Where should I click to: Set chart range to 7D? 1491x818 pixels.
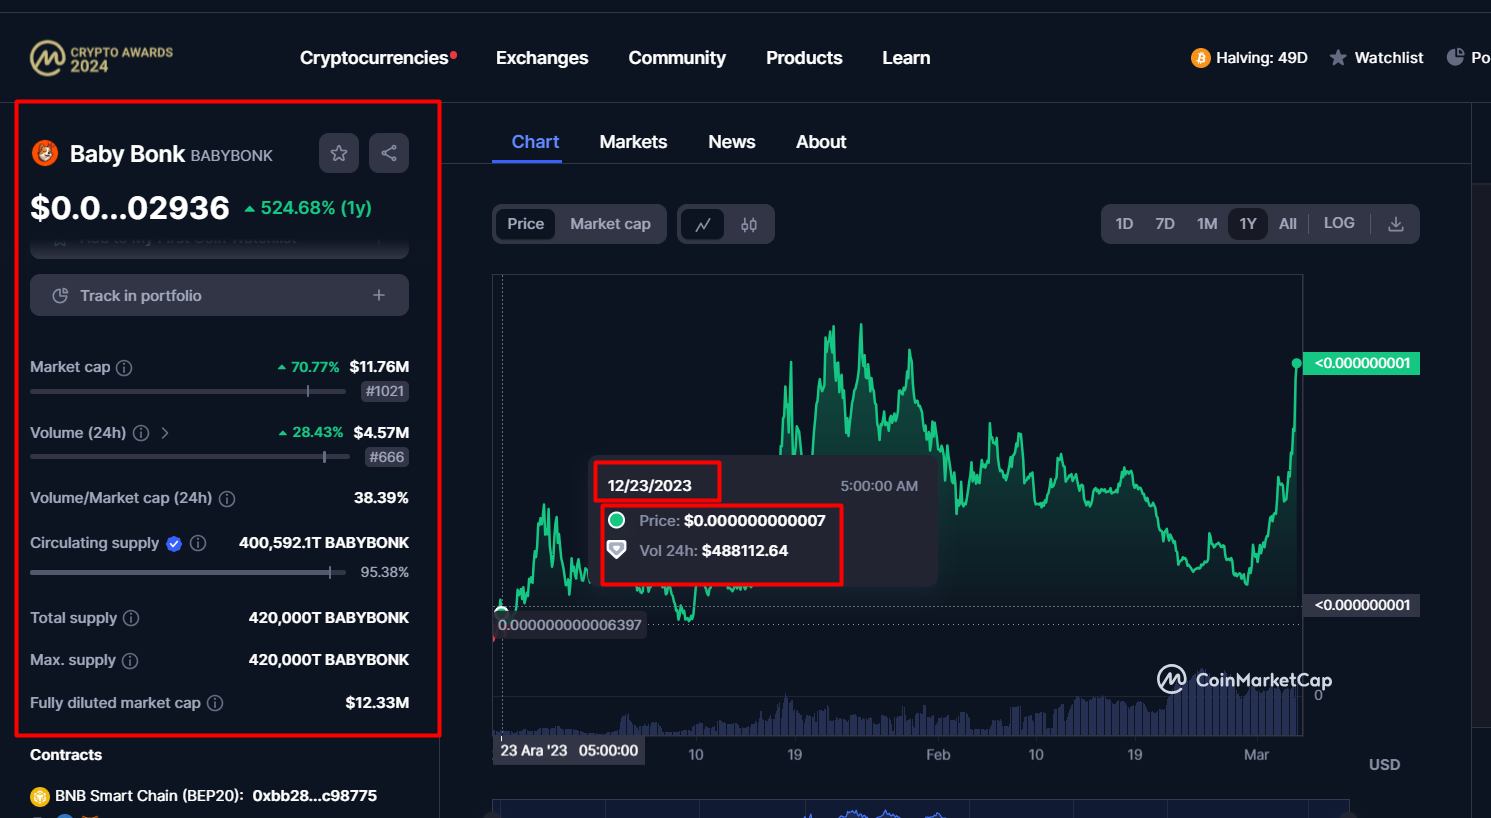(x=1165, y=224)
